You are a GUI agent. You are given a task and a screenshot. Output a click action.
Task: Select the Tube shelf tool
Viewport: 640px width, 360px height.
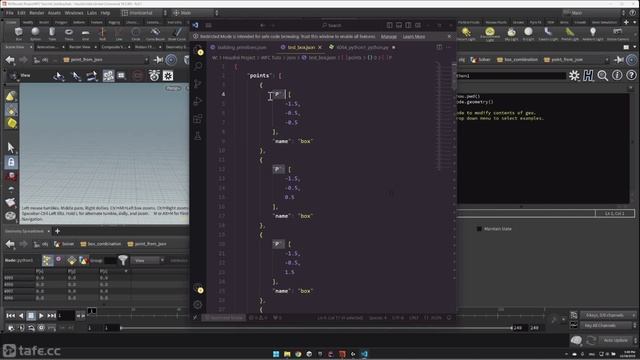[x=52, y=33]
